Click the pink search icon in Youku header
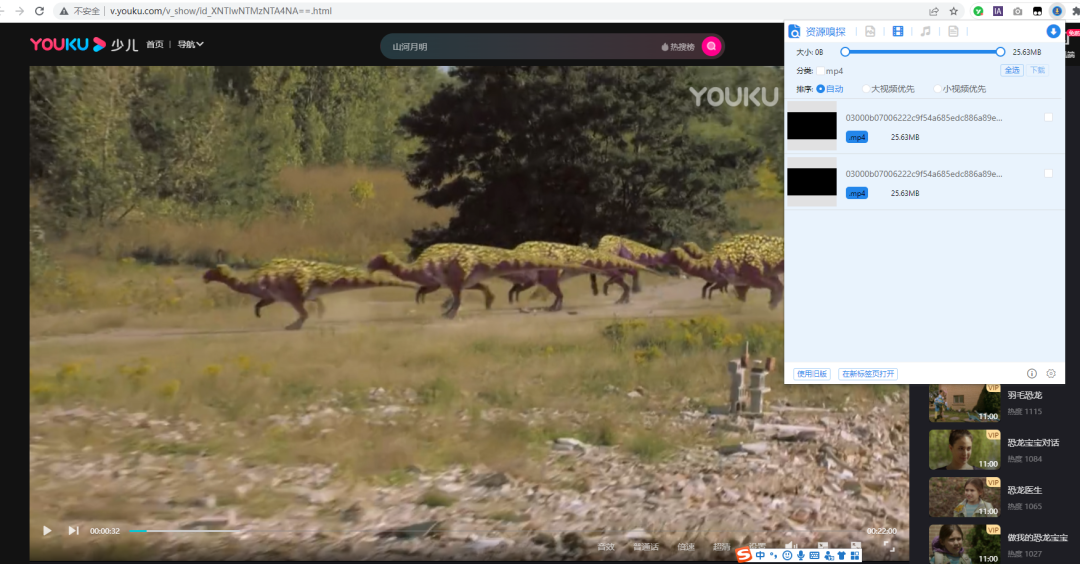This screenshot has height=564, width=1080. (x=711, y=46)
